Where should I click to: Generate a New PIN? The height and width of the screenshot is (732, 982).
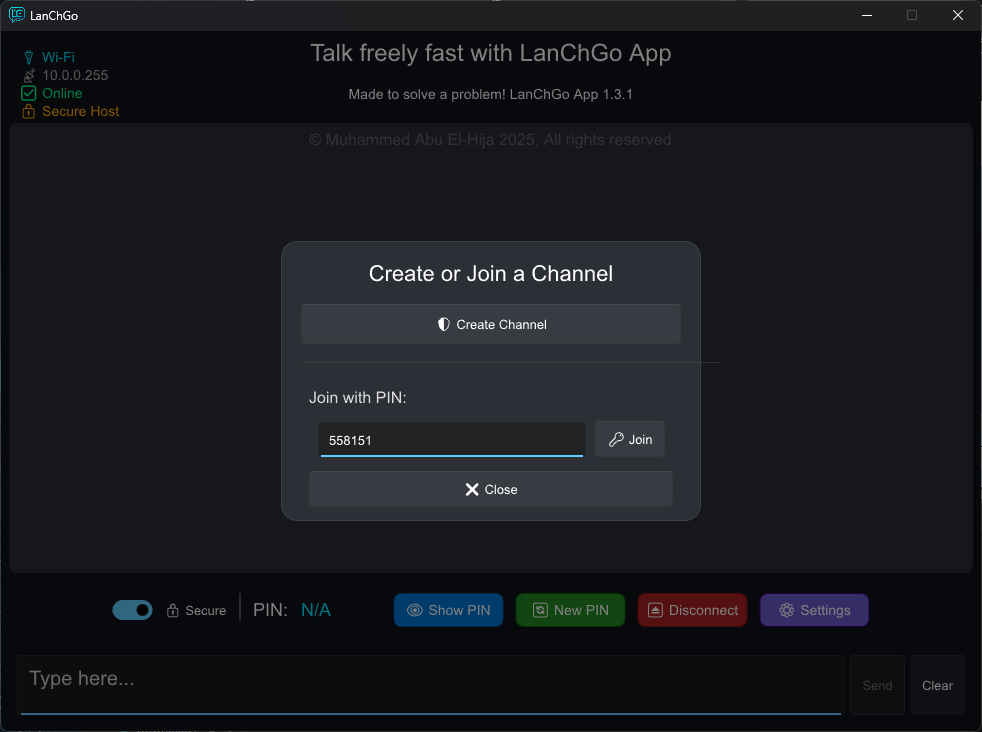[x=570, y=610]
